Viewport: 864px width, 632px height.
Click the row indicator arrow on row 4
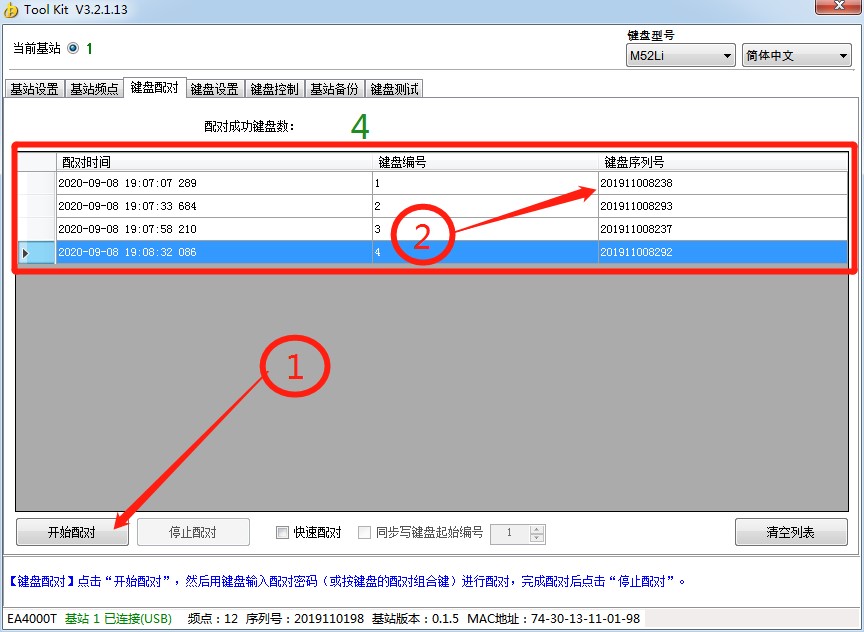(x=26, y=253)
